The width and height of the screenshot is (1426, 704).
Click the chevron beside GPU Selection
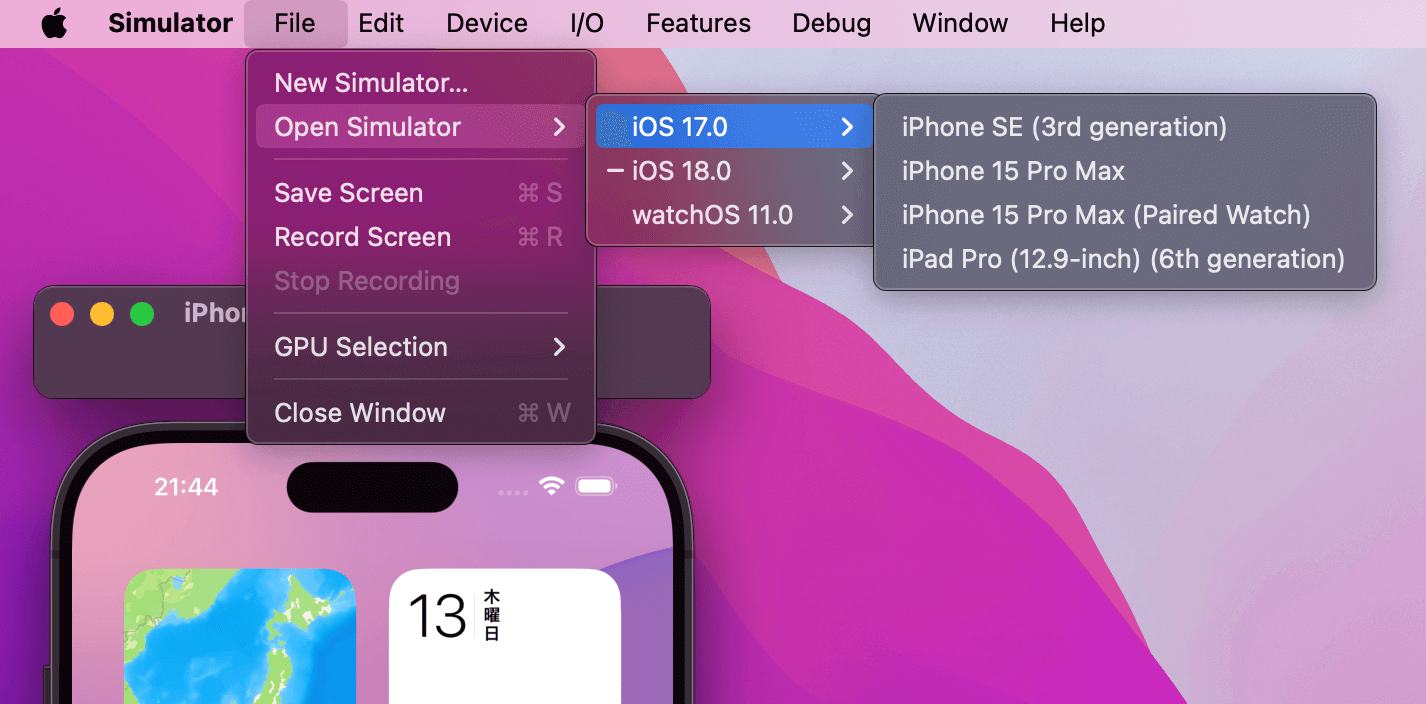pyautogui.click(x=559, y=347)
